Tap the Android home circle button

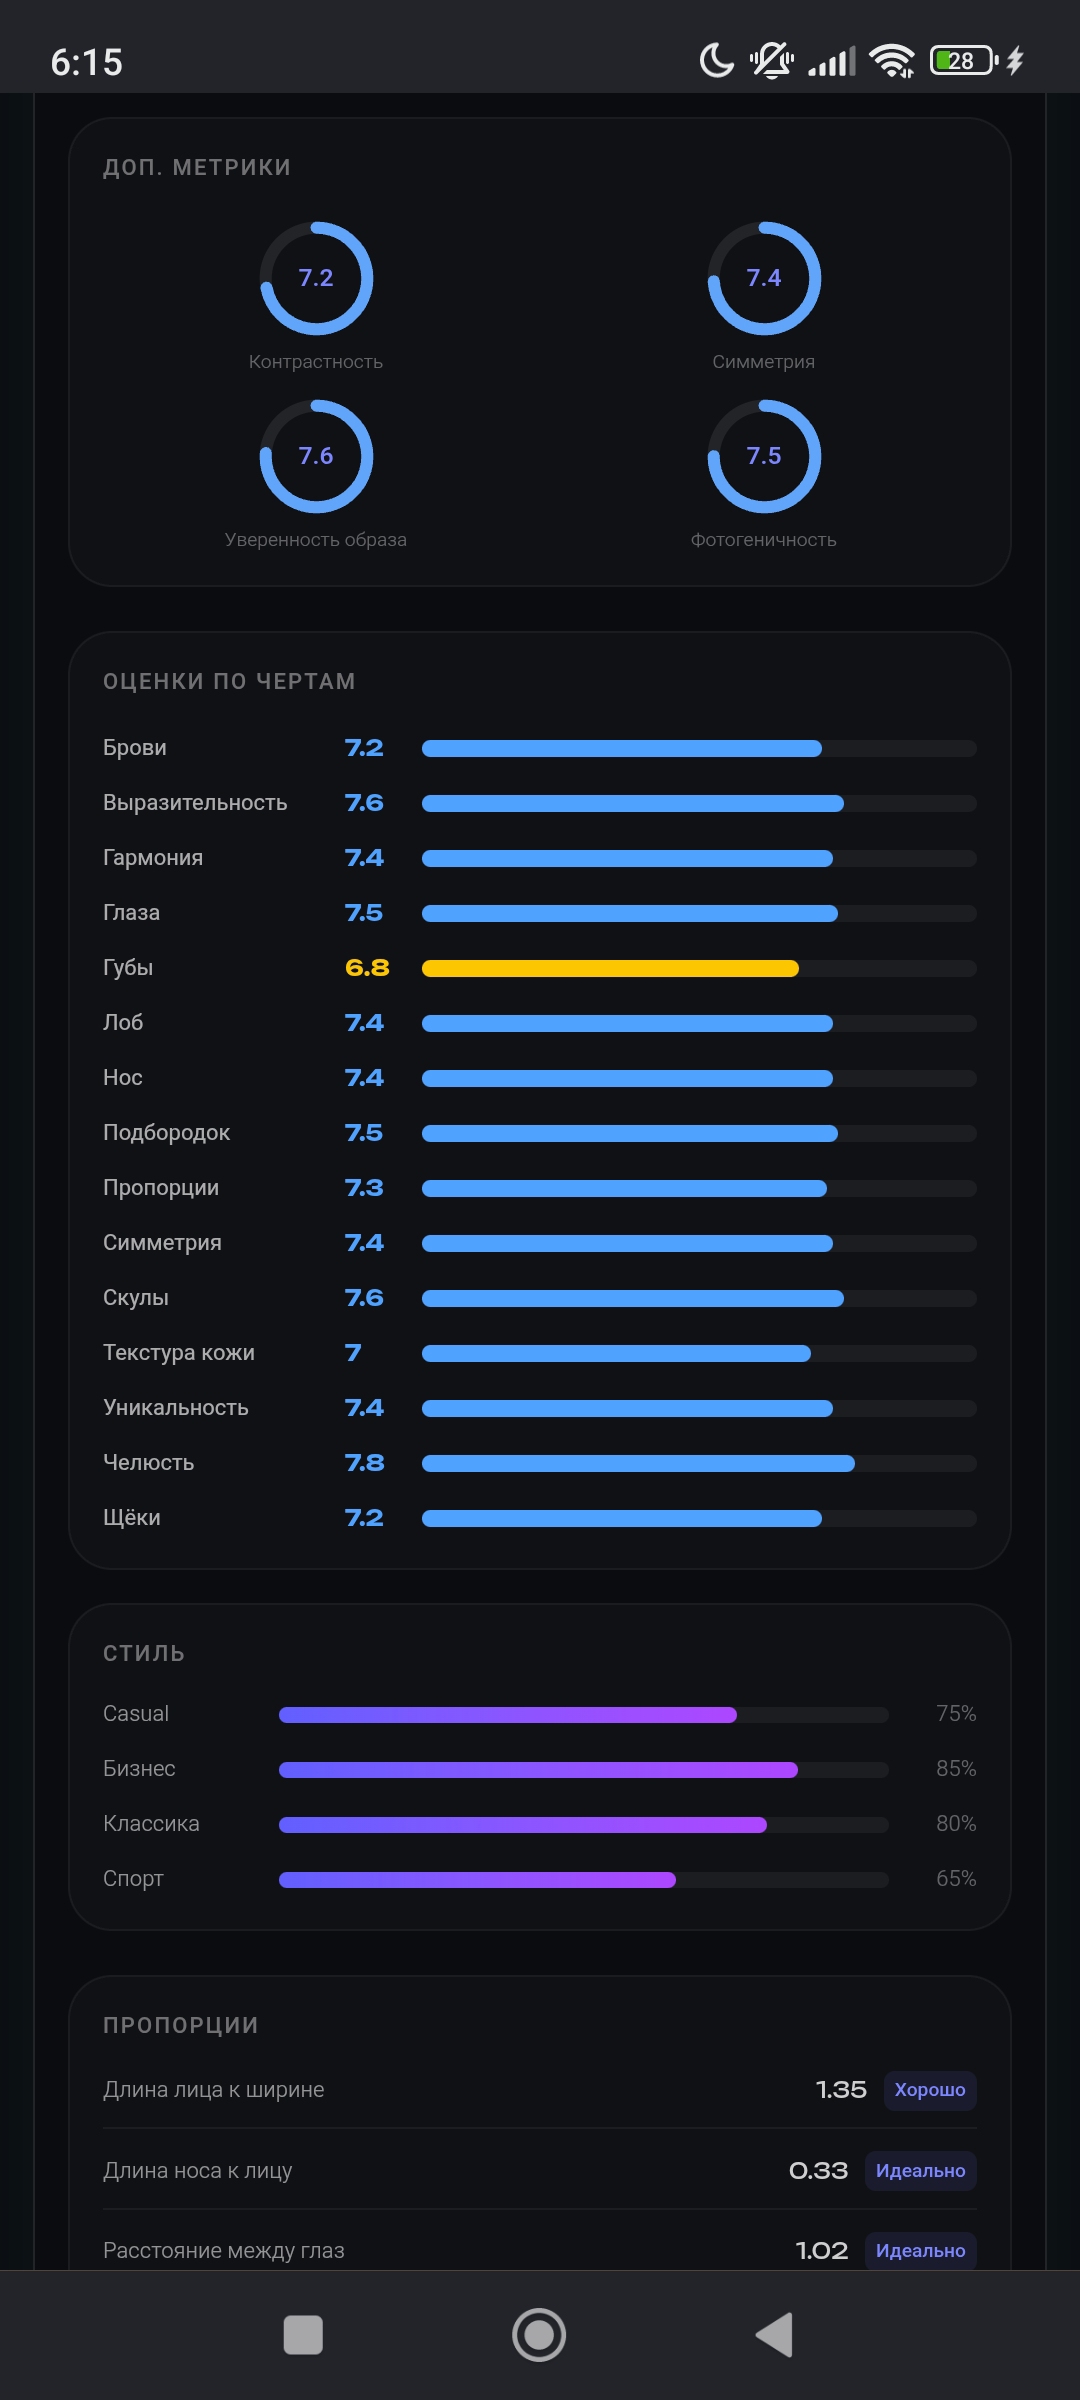click(x=539, y=2335)
